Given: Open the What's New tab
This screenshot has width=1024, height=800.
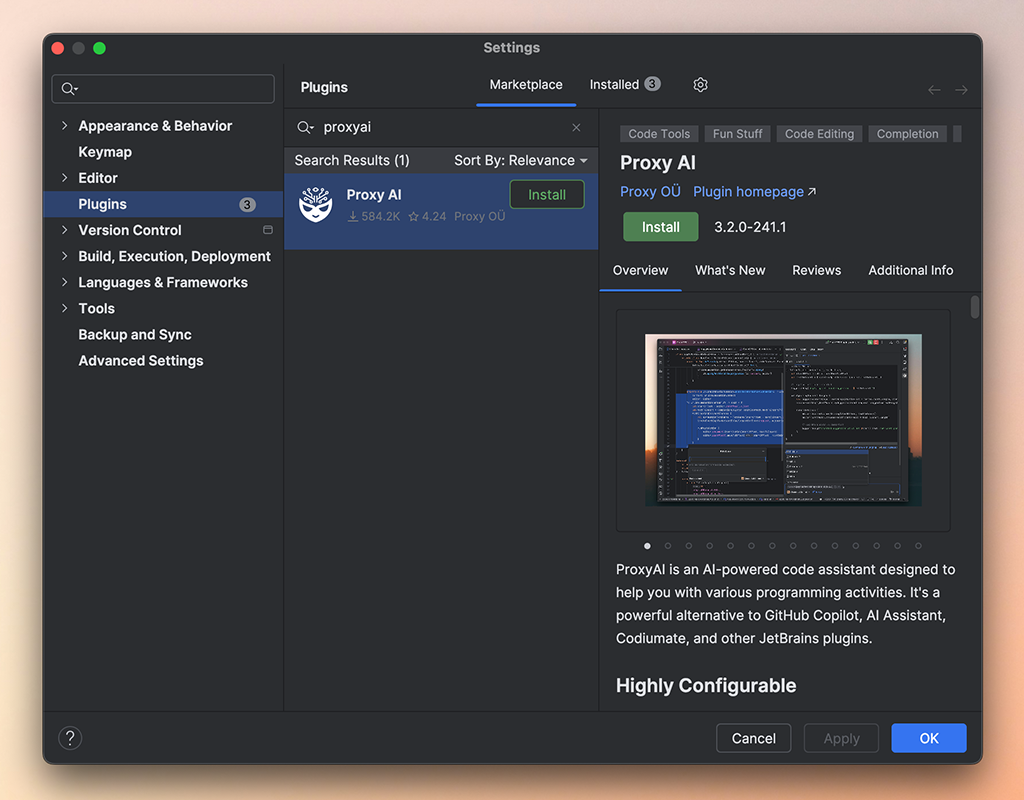Looking at the screenshot, I should pyautogui.click(x=730, y=270).
